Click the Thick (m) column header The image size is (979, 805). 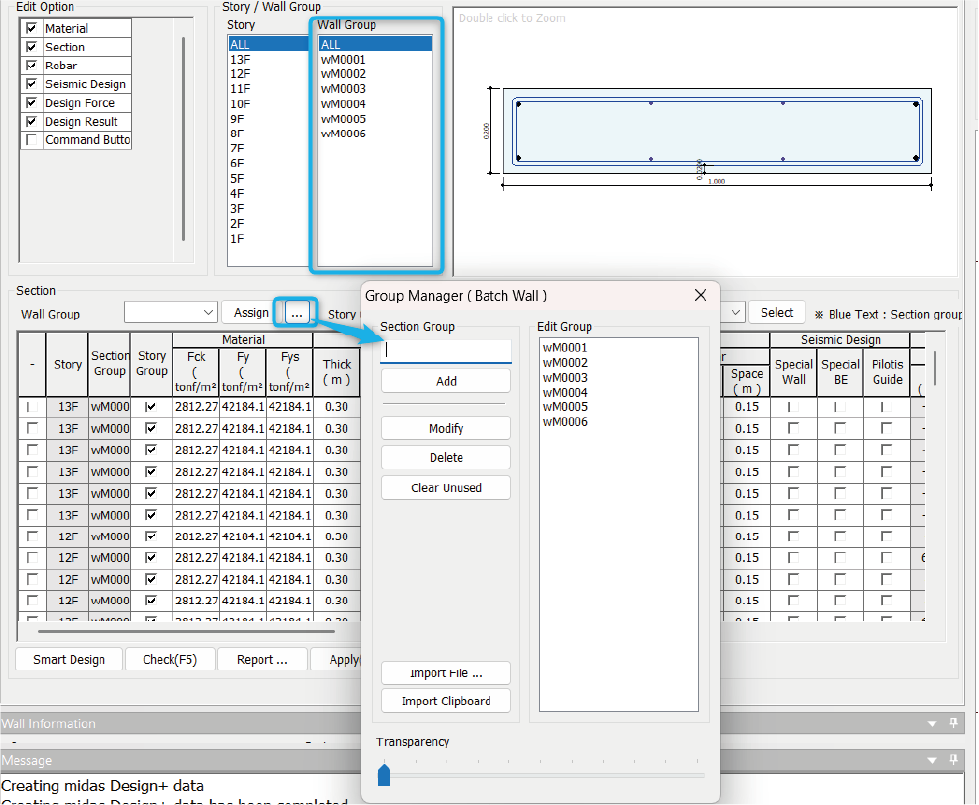tap(337, 372)
